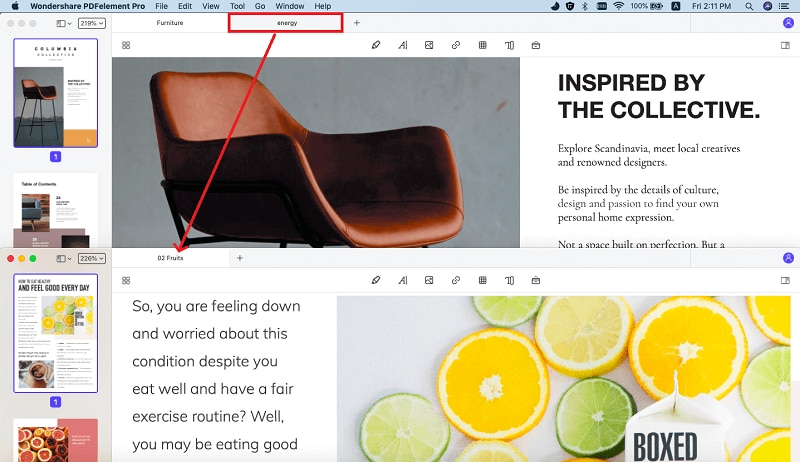800x462 pixels.
Task: Open the sidebar layout dropdown in the Furniture window
Action: (64, 23)
